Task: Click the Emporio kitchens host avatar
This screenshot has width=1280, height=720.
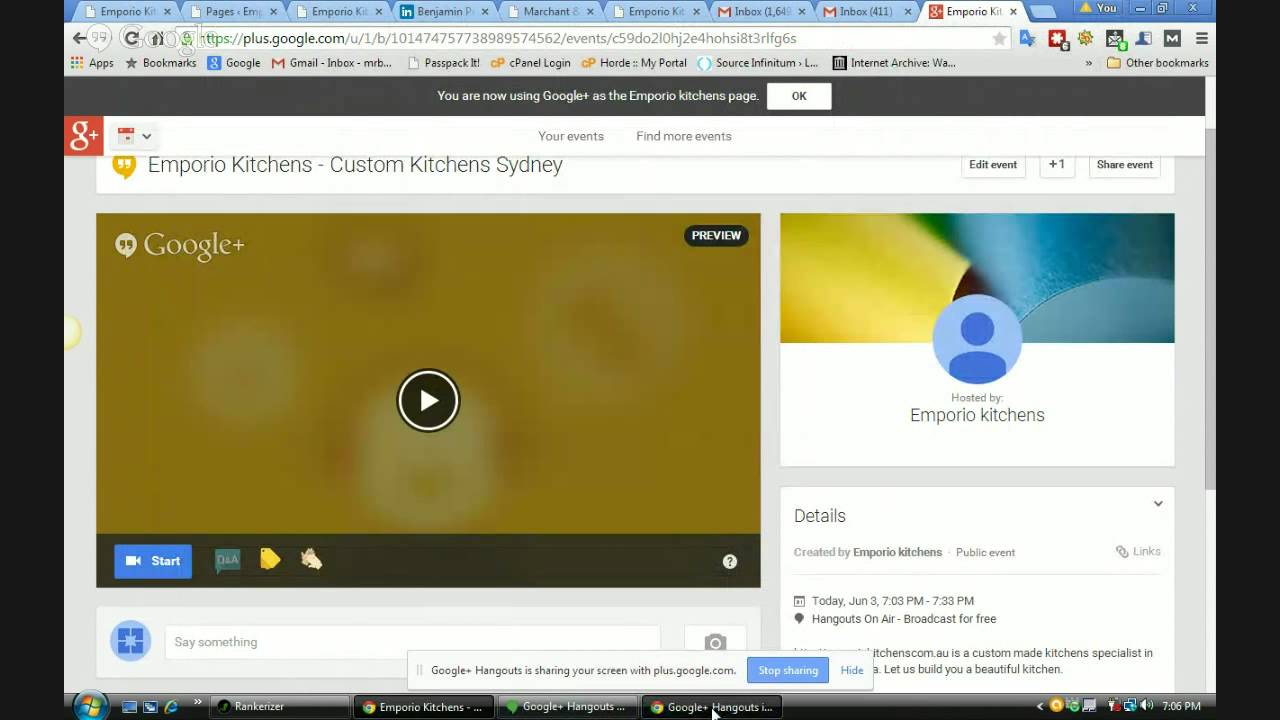Action: click(977, 339)
